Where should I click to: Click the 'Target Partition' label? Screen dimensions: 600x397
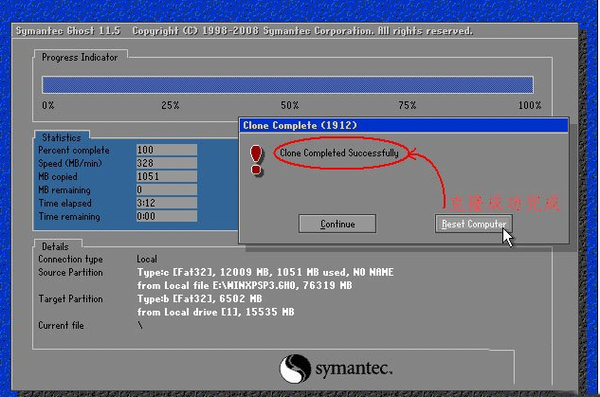pos(70,299)
